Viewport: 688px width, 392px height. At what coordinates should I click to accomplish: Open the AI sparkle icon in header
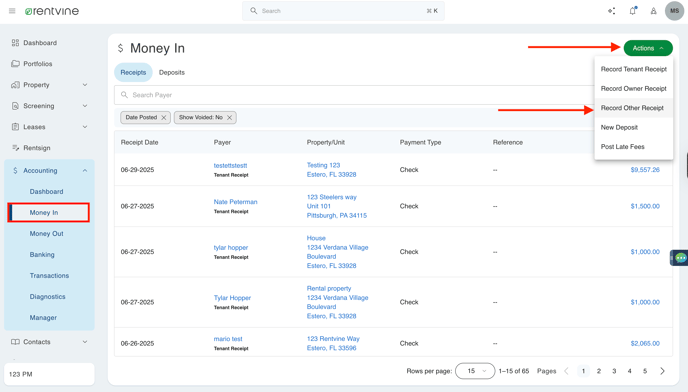click(611, 11)
